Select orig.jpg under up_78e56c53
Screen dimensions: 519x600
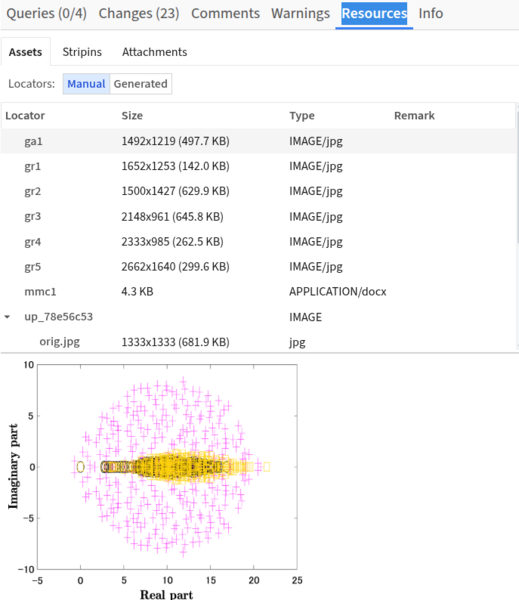coord(258,342)
